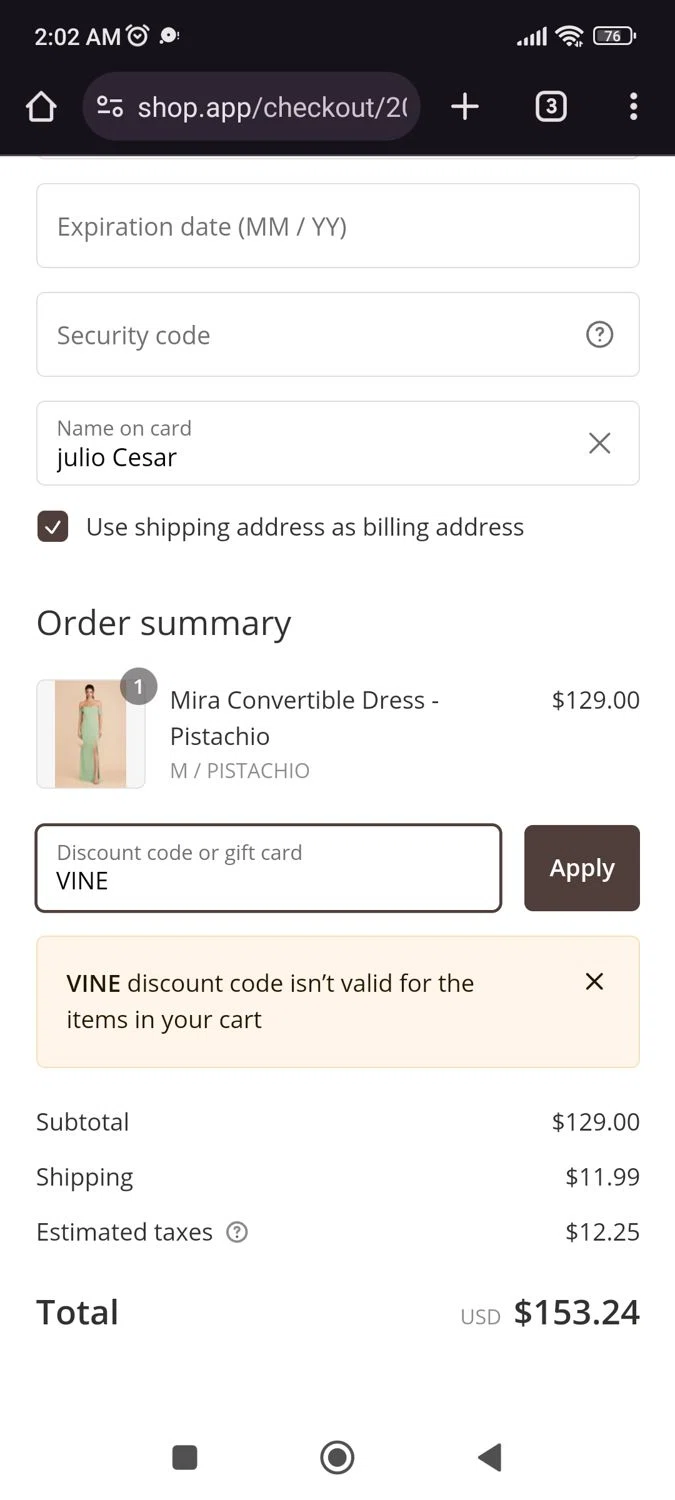Screen dimensions: 675x1500
Task: Tap the Security code field
Action: click(300, 335)
